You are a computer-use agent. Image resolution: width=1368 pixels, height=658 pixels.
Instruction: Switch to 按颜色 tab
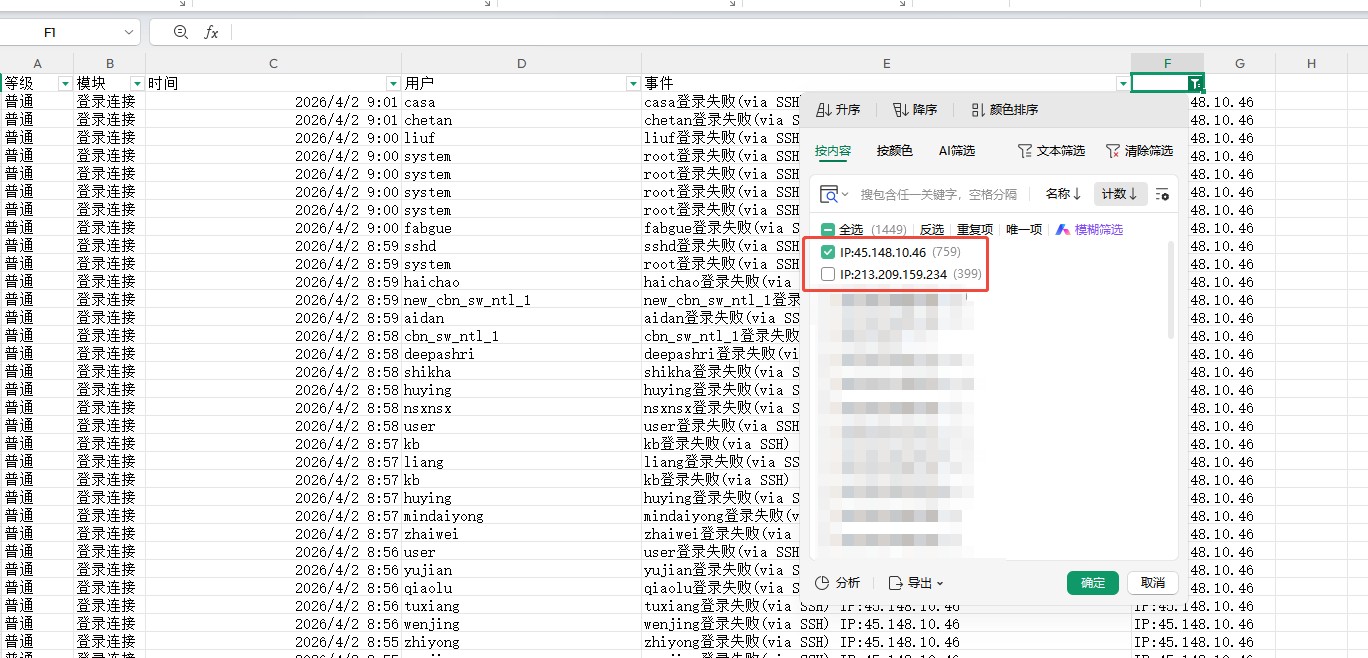click(x=895, y=151)
